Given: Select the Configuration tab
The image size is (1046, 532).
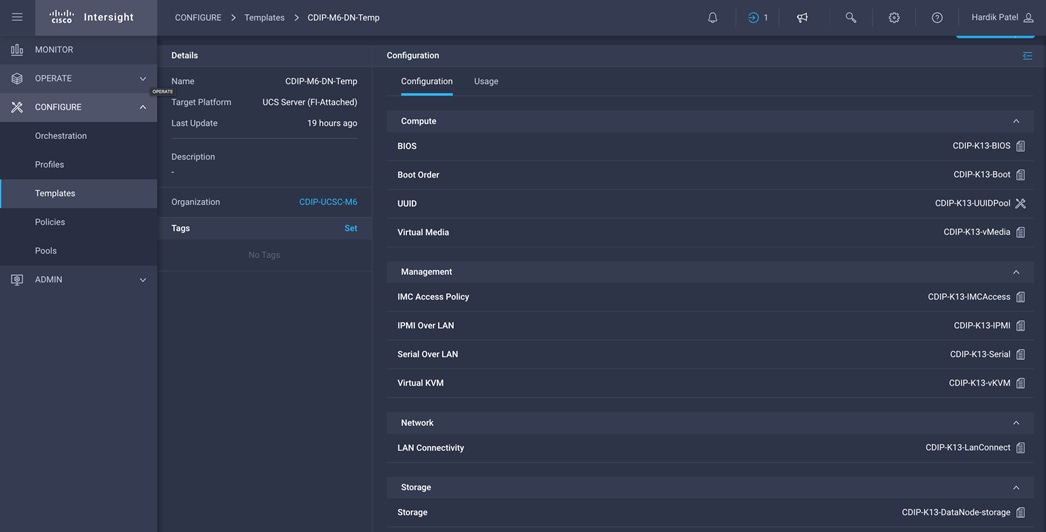Looking at the screenshot, I should coord(427,81).
